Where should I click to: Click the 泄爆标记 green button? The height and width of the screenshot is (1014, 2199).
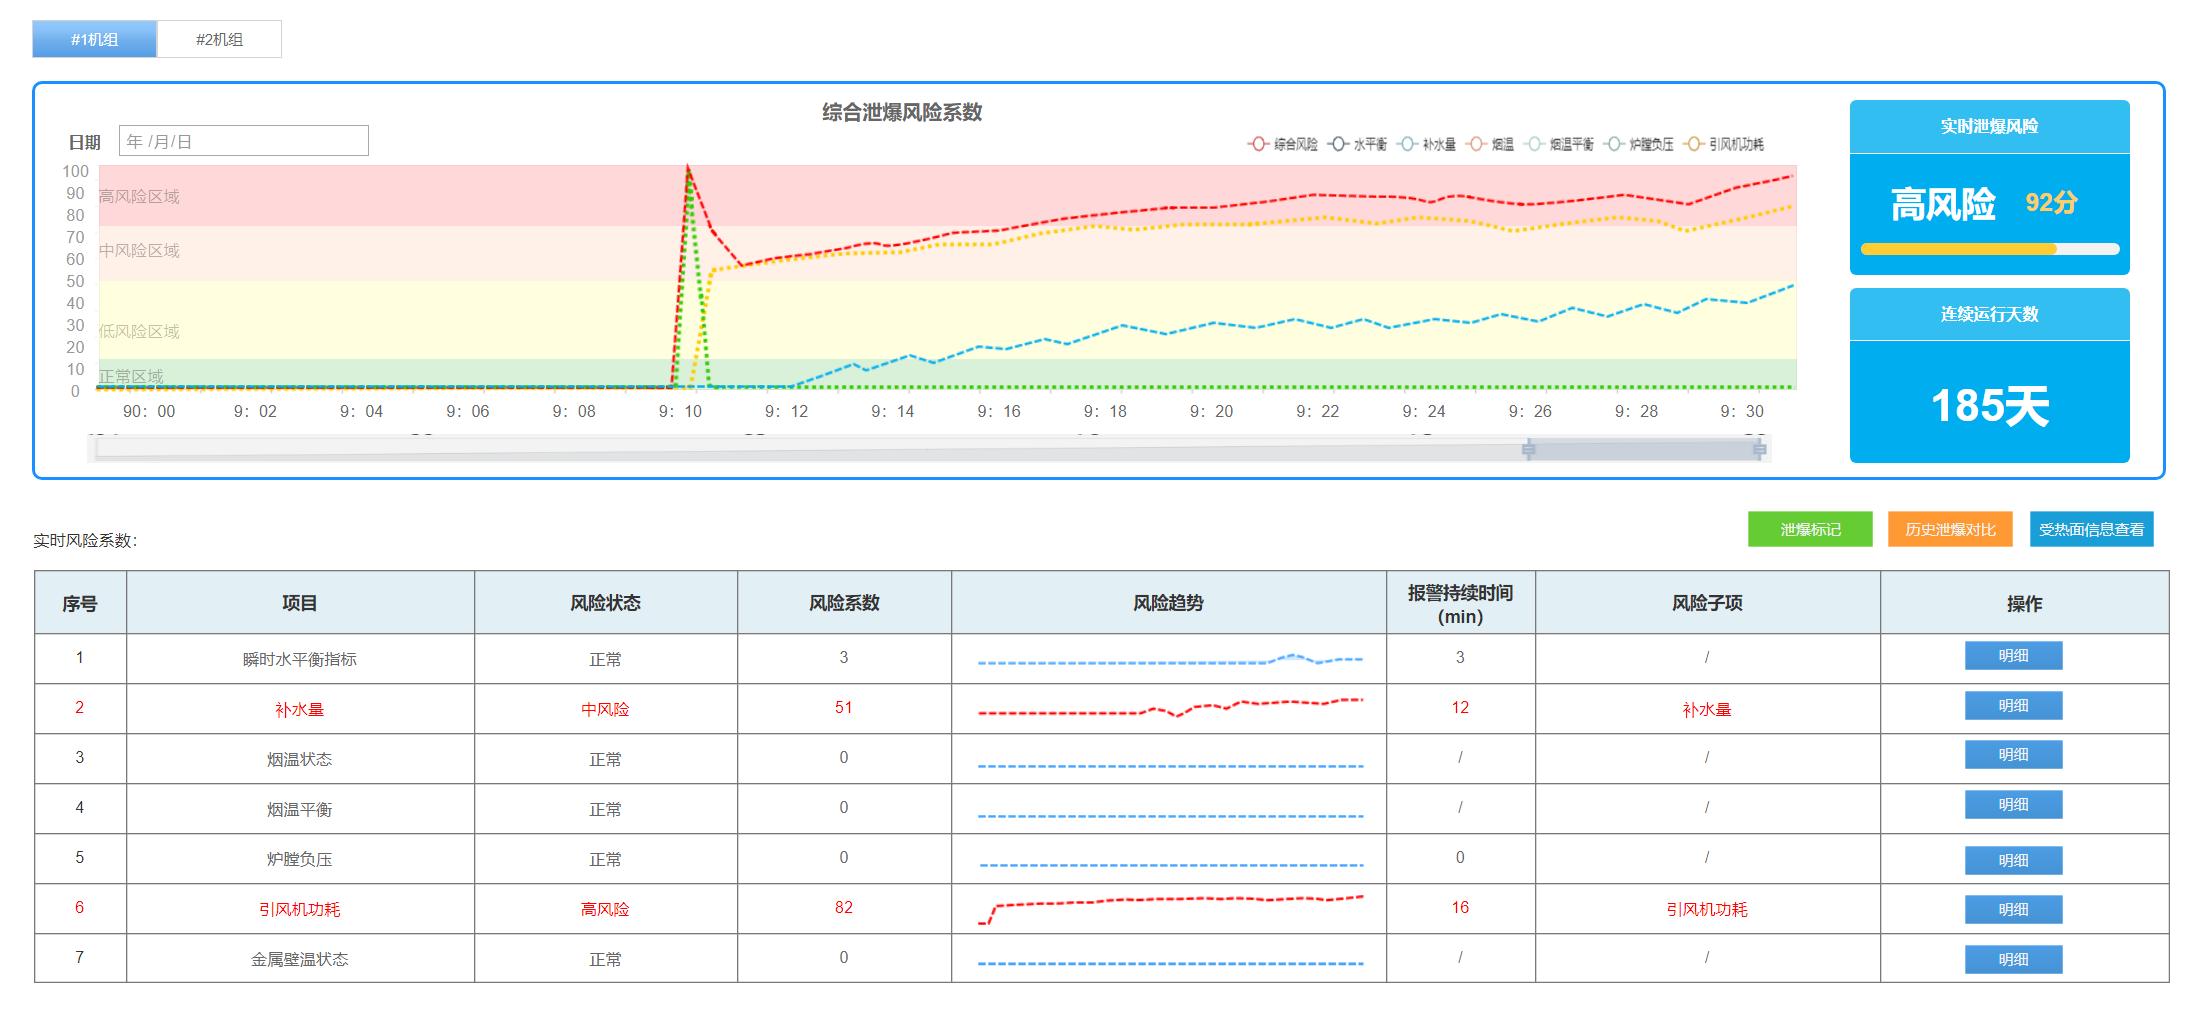pyautogui.click(x=1810, y=529)
